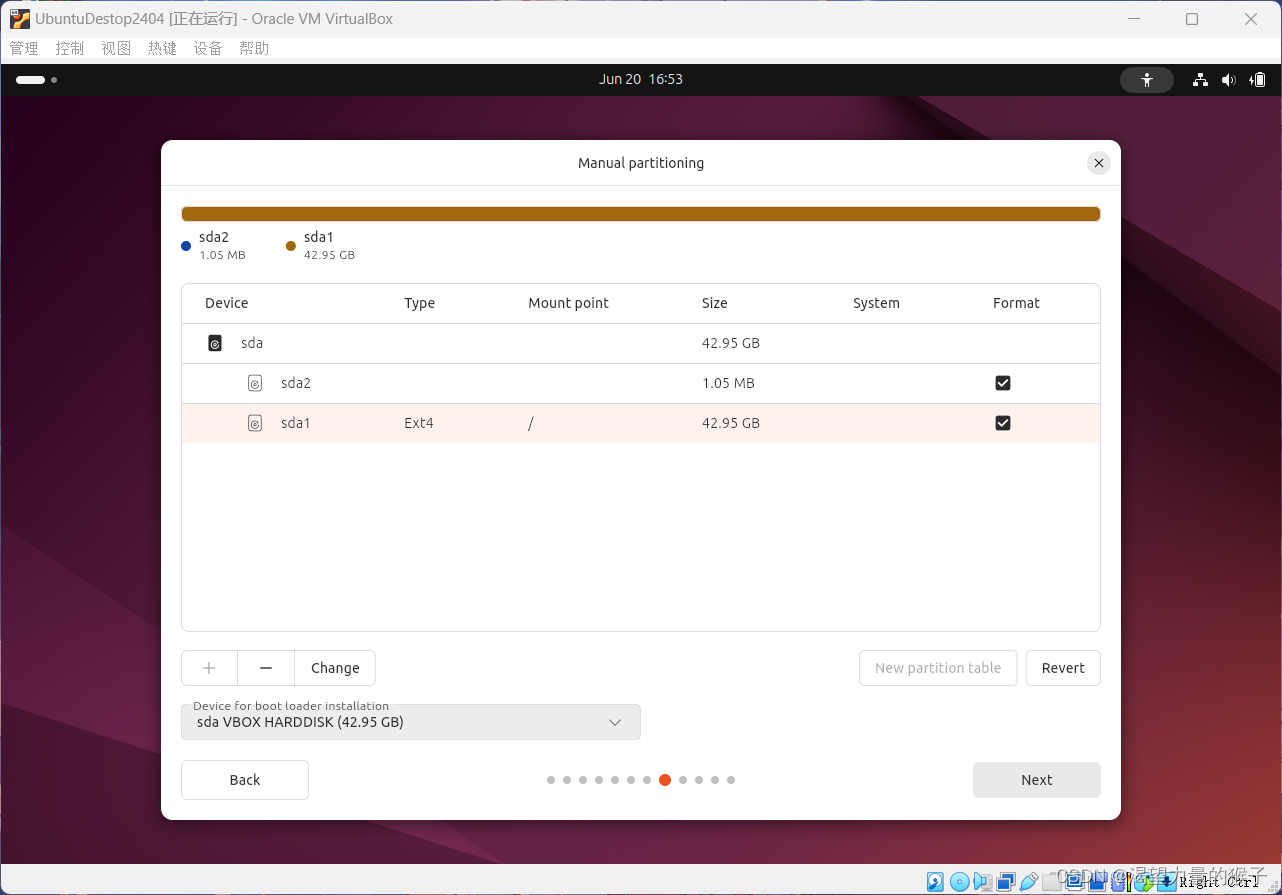Click the Manual partitioning title text
Image resolution: width=1282 pixels, height=895 pixels.
[641, 163]
